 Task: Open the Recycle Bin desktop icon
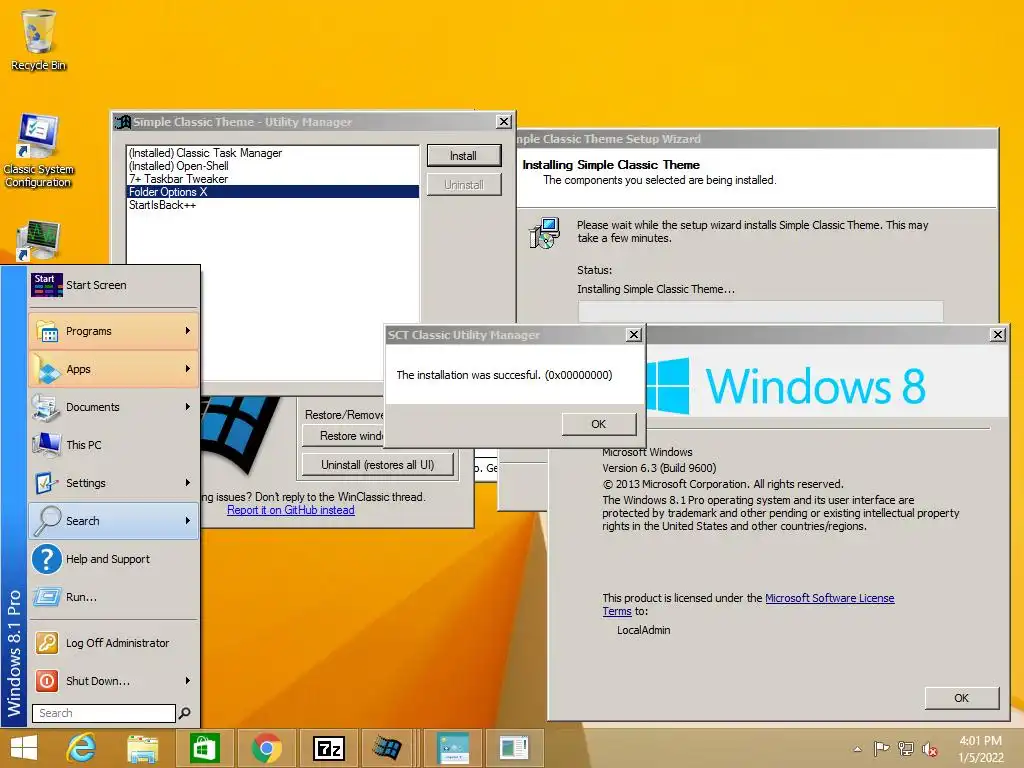[x=38, y=40]
